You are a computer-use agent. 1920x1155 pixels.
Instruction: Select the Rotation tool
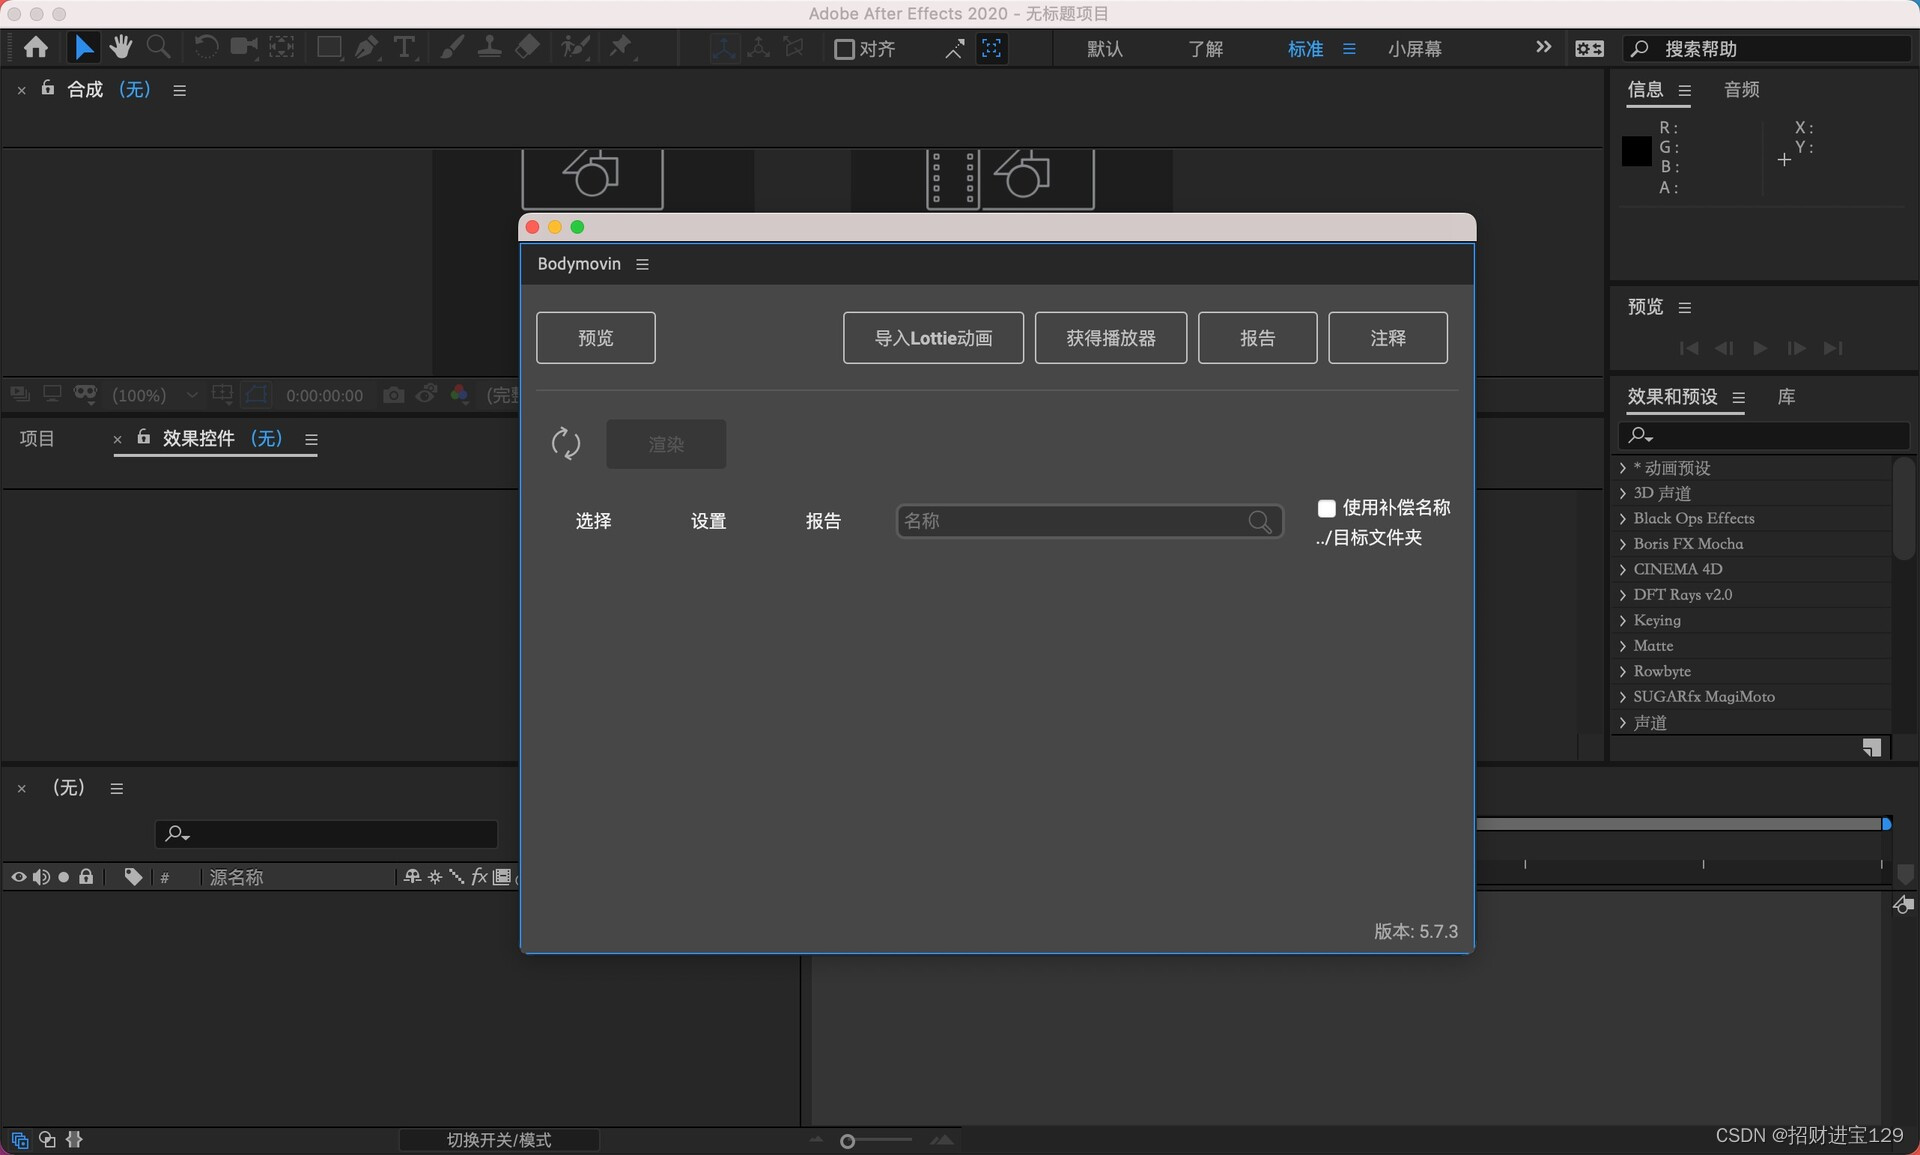206,47
